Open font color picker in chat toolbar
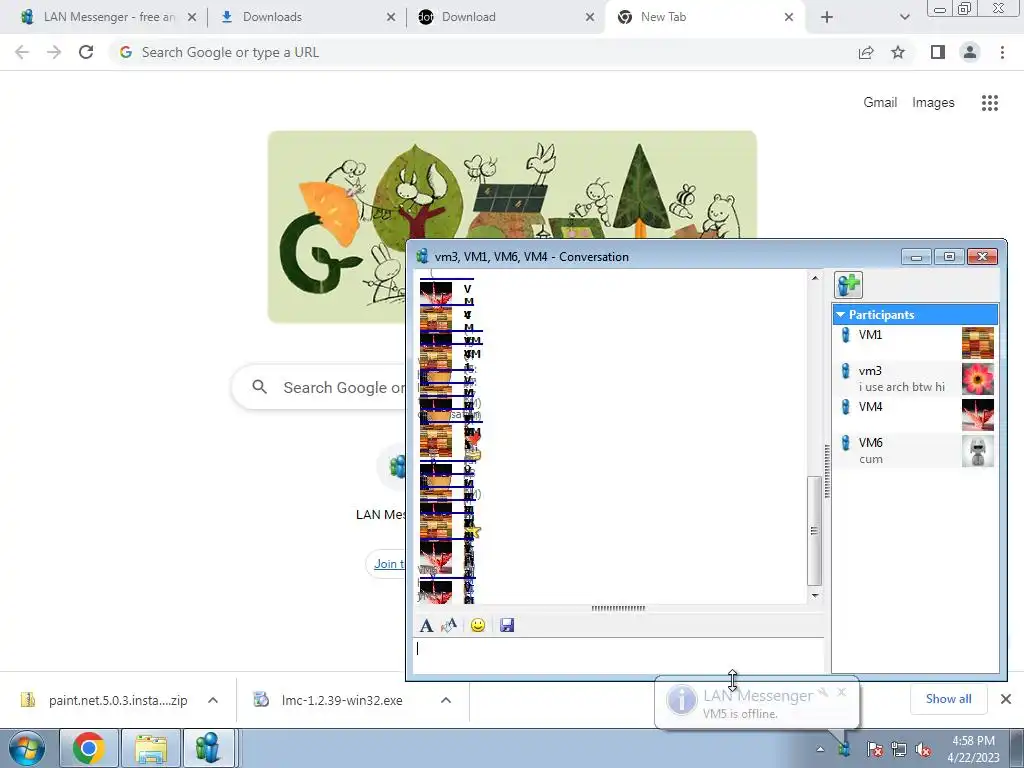Image resolution: width=1024 pixels, height=768 pixels. (449, 626)
